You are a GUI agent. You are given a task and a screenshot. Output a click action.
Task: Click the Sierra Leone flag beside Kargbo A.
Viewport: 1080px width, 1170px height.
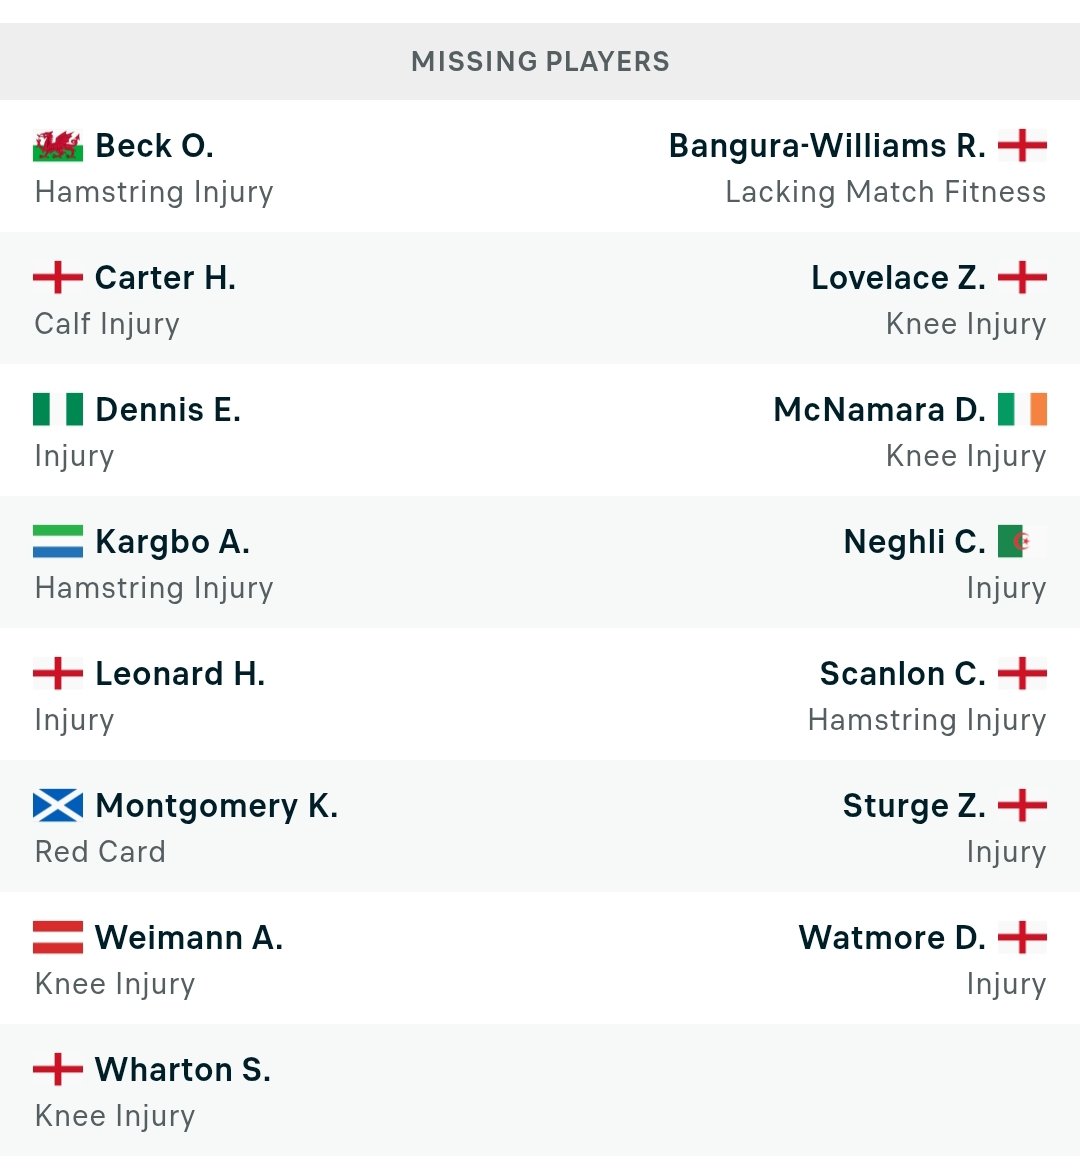pyautogui.click(x=58, y=542)
